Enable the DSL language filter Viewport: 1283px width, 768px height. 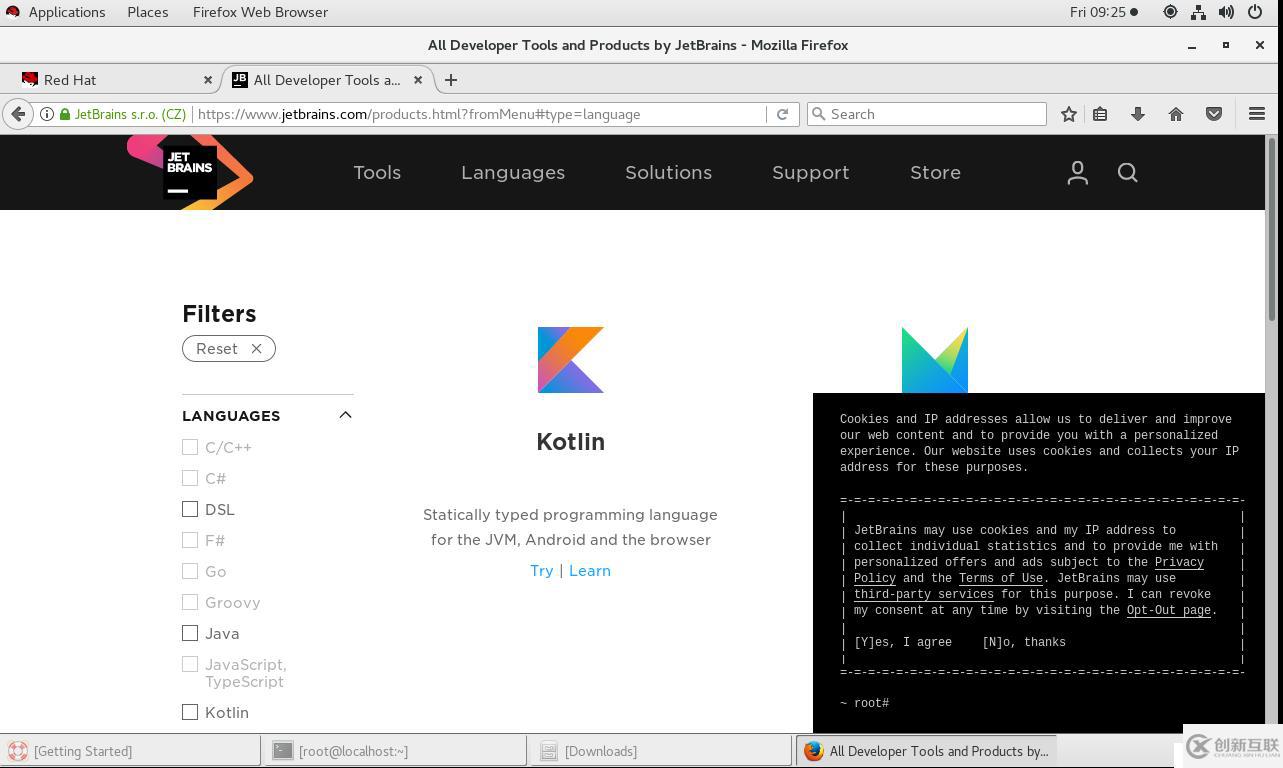tap(190, 509)
